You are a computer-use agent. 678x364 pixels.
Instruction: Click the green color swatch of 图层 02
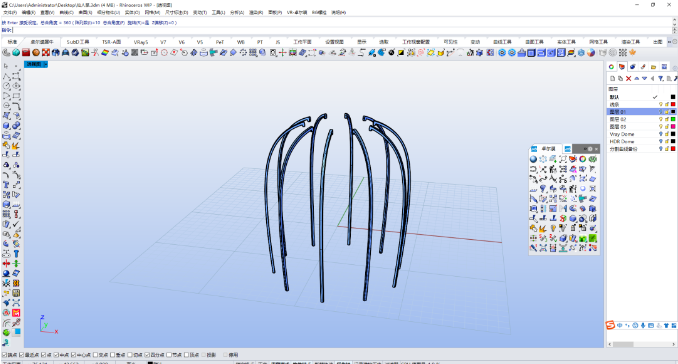673,119
